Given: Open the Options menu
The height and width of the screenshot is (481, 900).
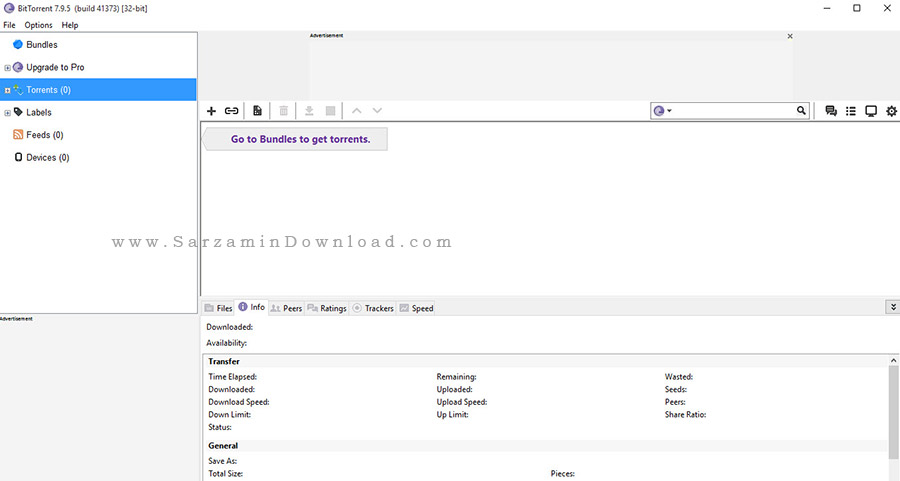Looking at the screenshot, I should click(x=38, y=25).
